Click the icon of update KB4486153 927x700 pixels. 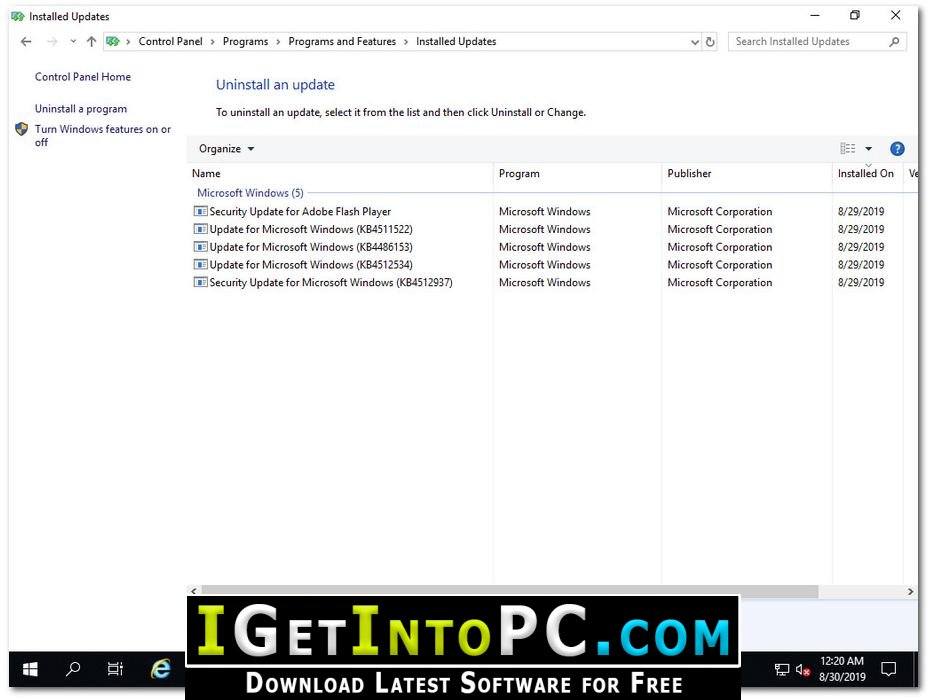point(201,247)
